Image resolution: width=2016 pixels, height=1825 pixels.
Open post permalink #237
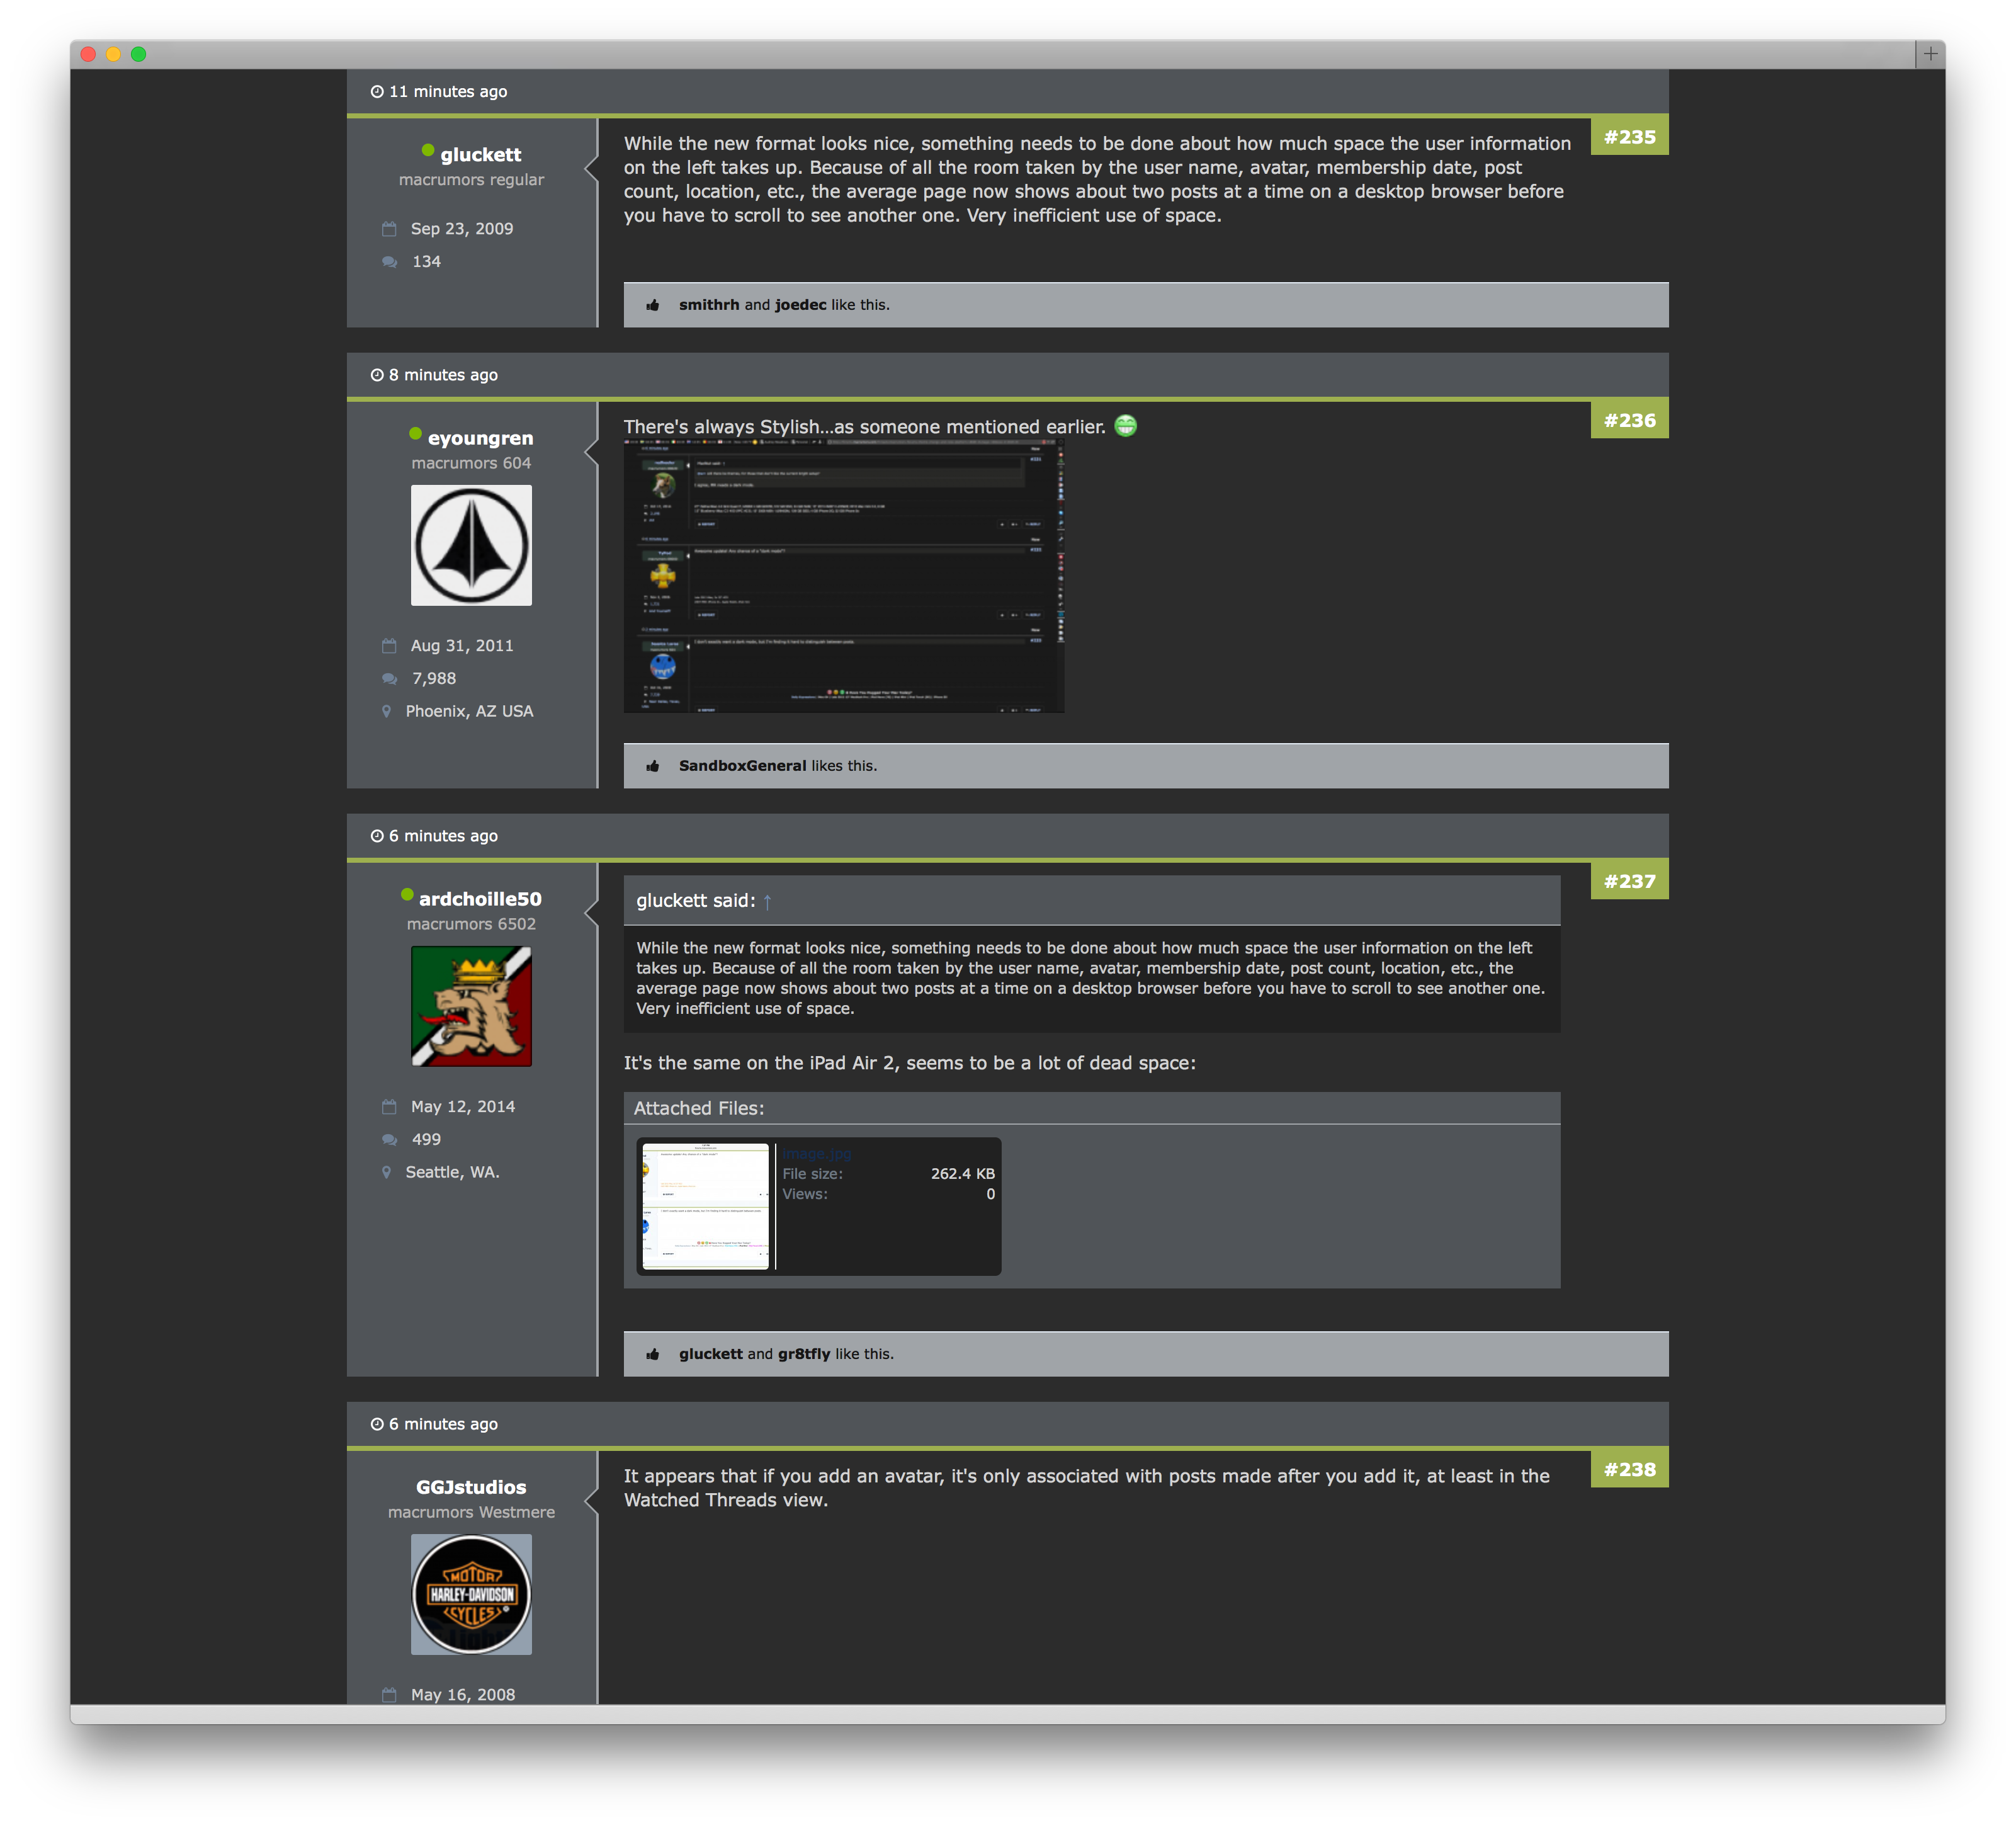click(x=1629, y=881)
